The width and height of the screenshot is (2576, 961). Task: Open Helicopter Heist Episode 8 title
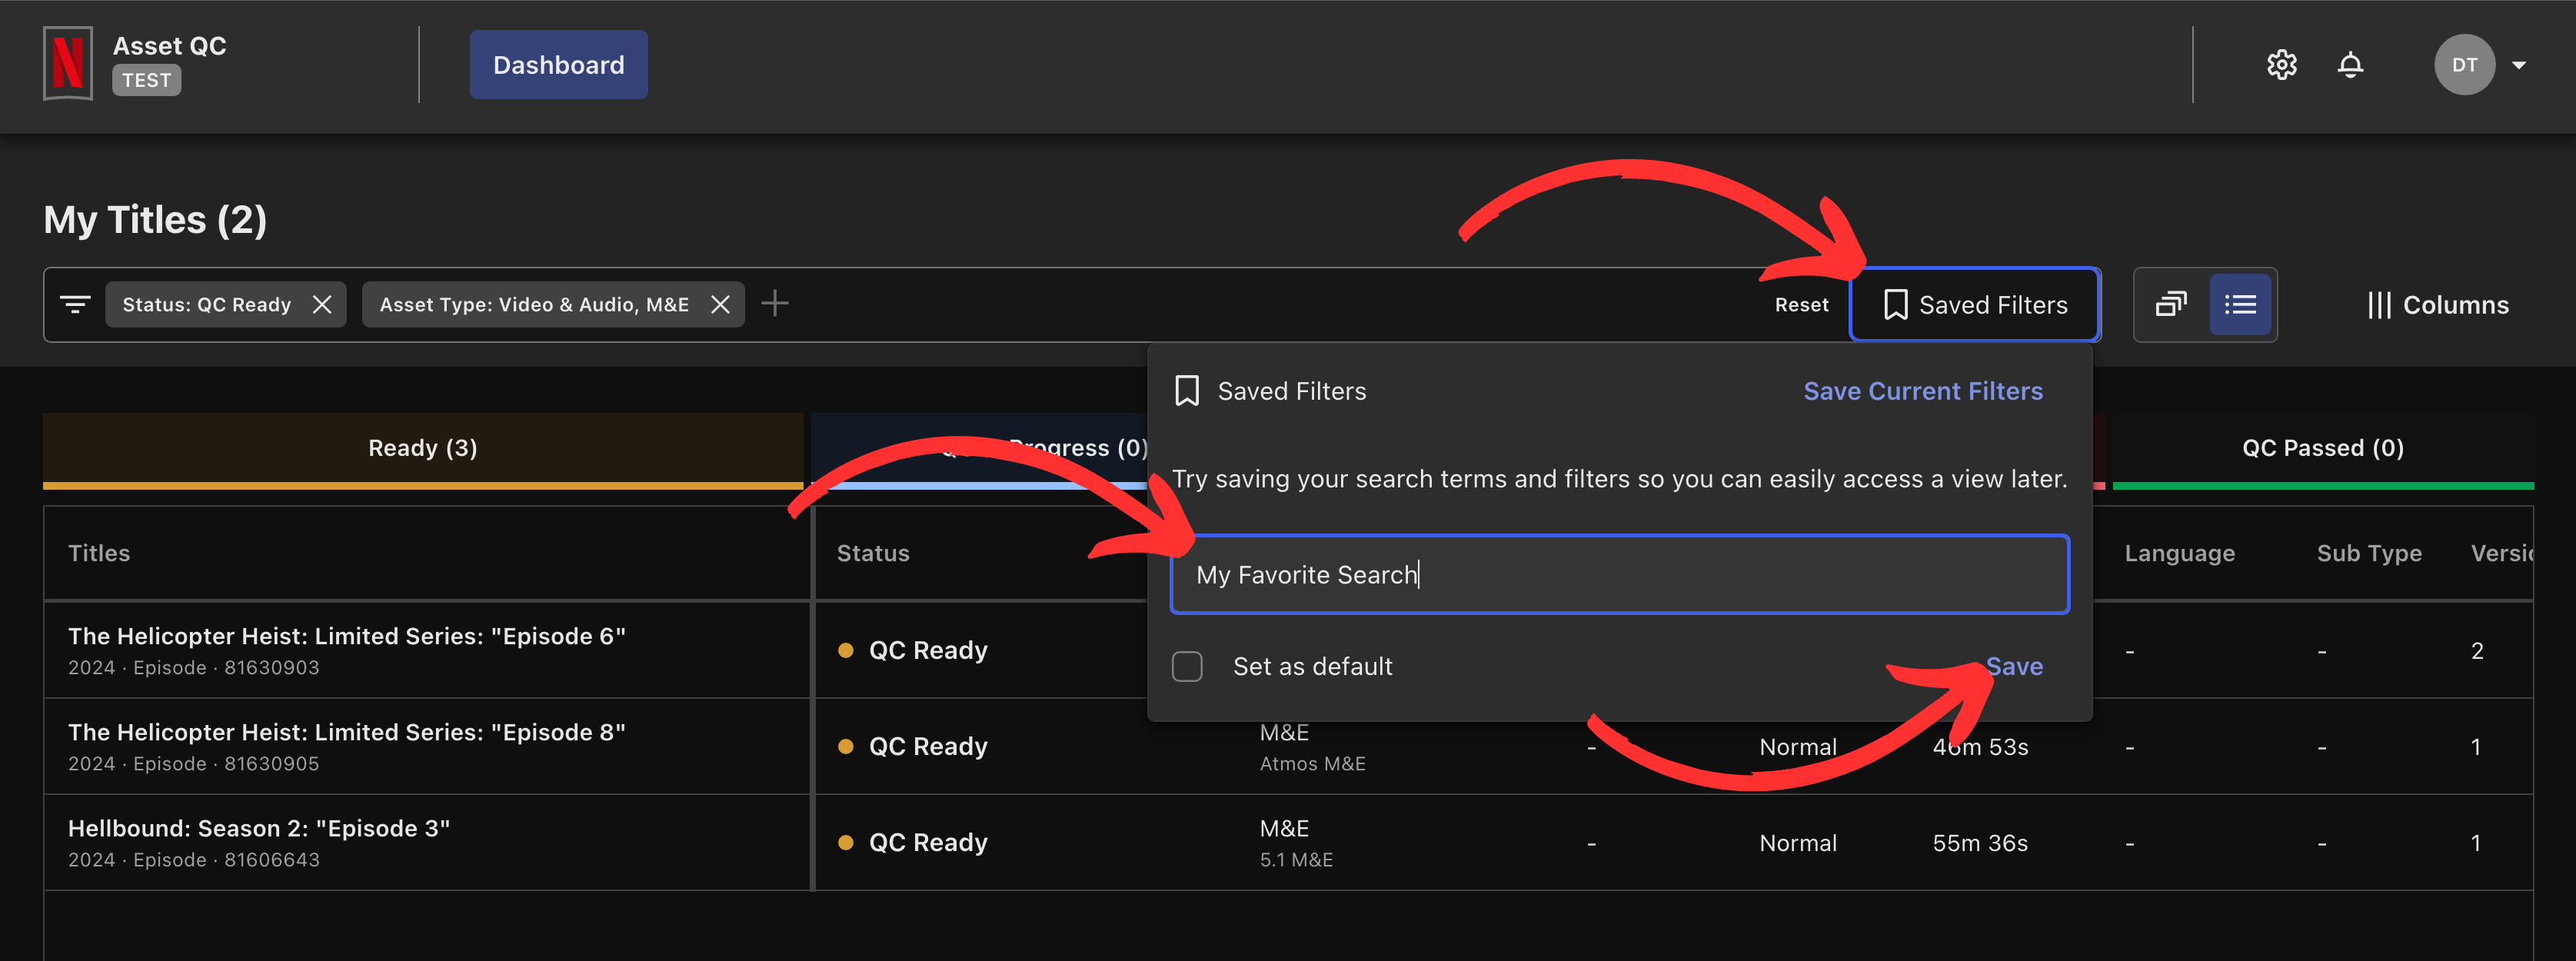(x=346, y=732)
